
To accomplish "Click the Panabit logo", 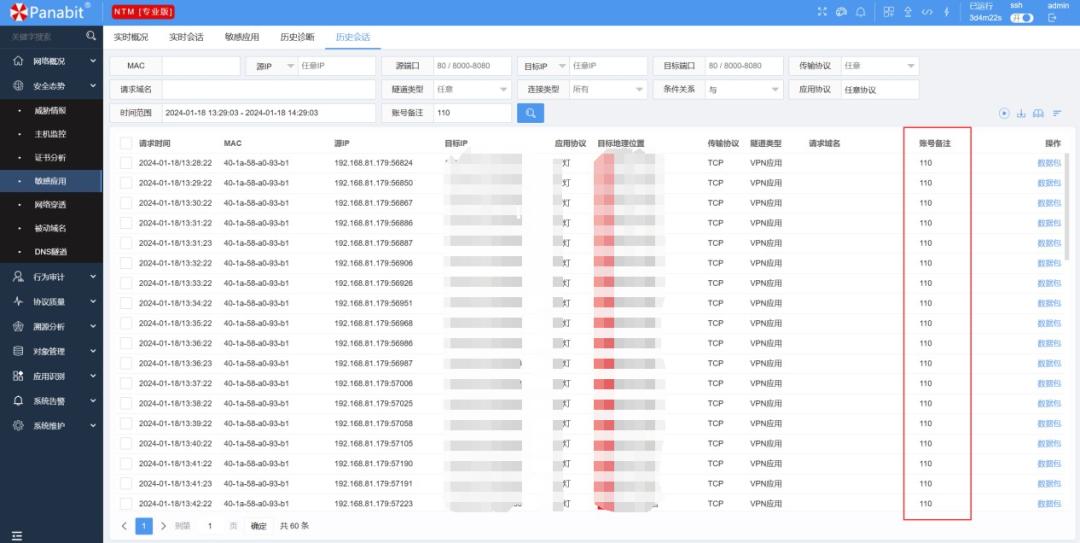I will pyautogui.click(x=50, y=12).
